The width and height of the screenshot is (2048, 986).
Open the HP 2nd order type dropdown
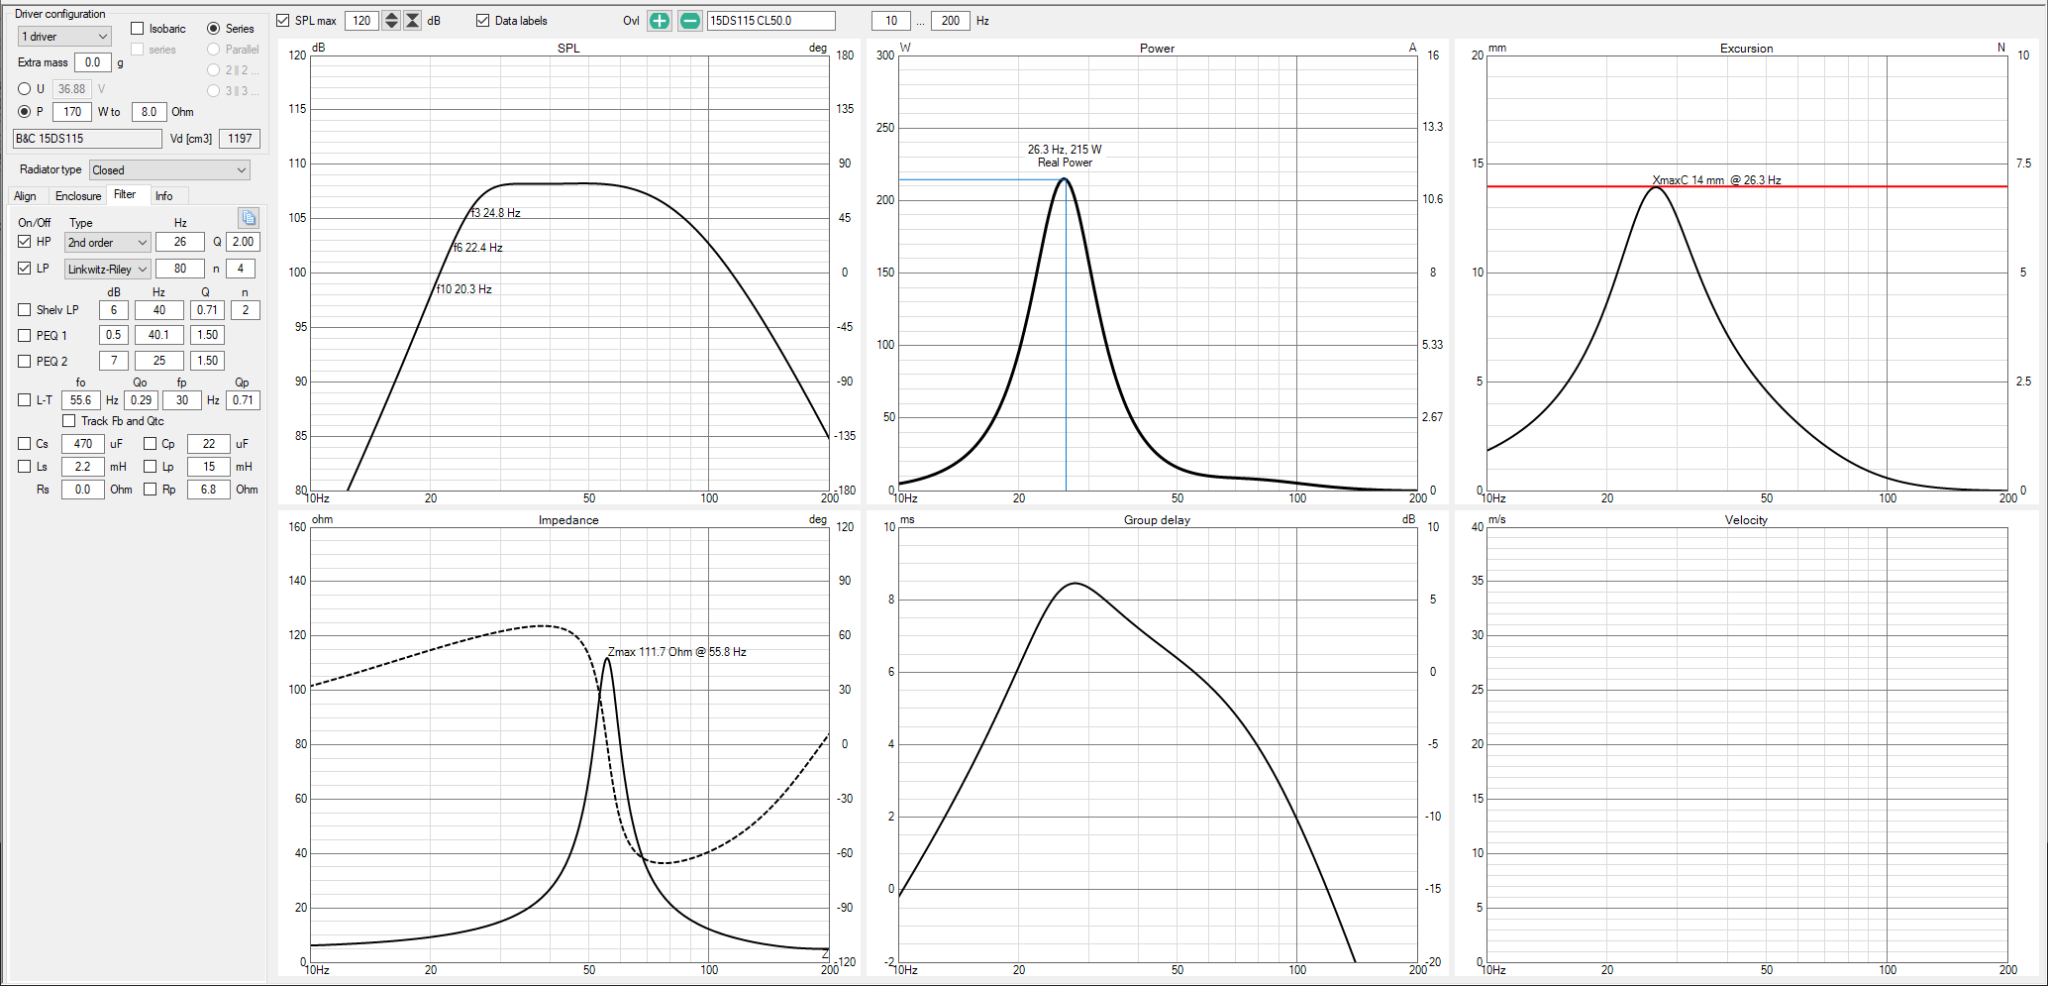coord(108,242)
